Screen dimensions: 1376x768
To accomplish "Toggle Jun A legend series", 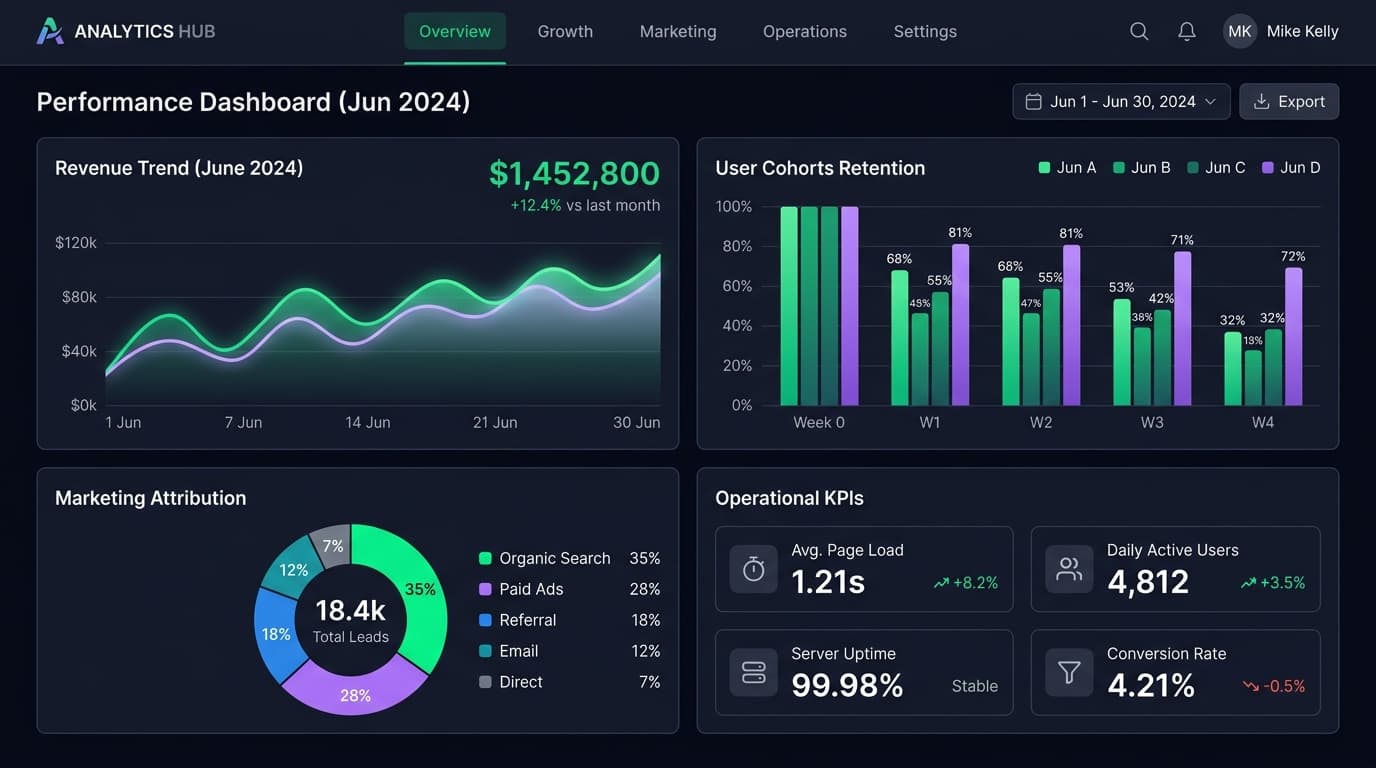I will pos(1067,168).
